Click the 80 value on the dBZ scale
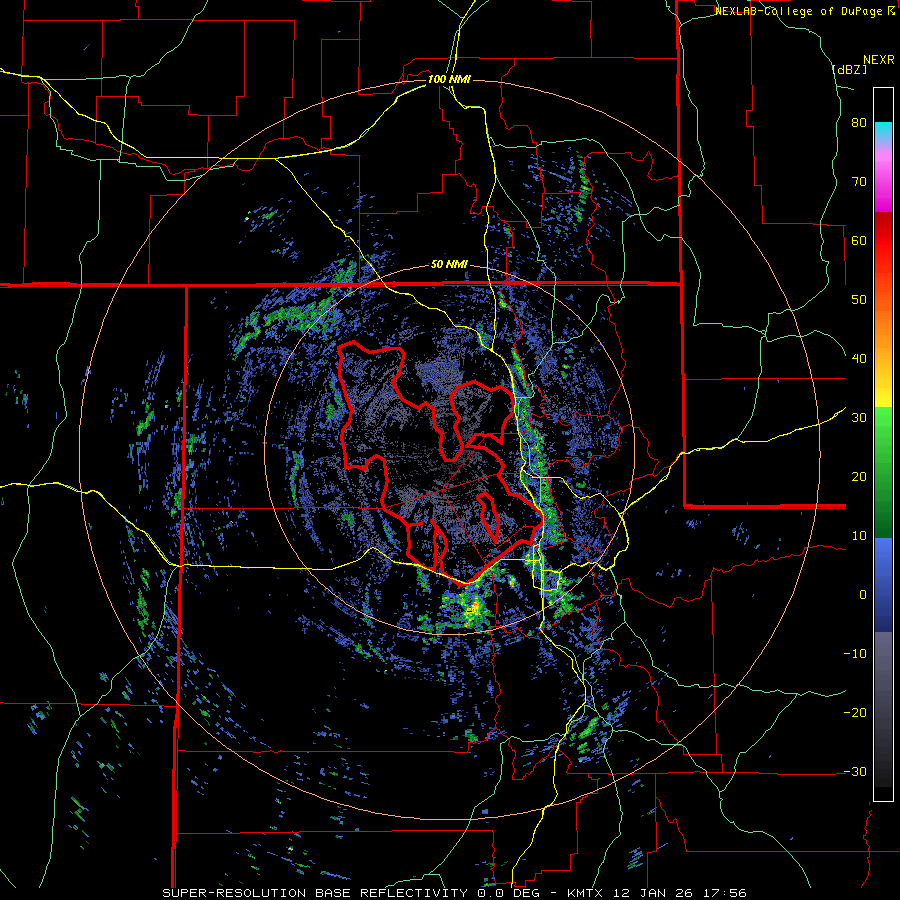This screenshot has height=900, width=900. pos(859,123)
